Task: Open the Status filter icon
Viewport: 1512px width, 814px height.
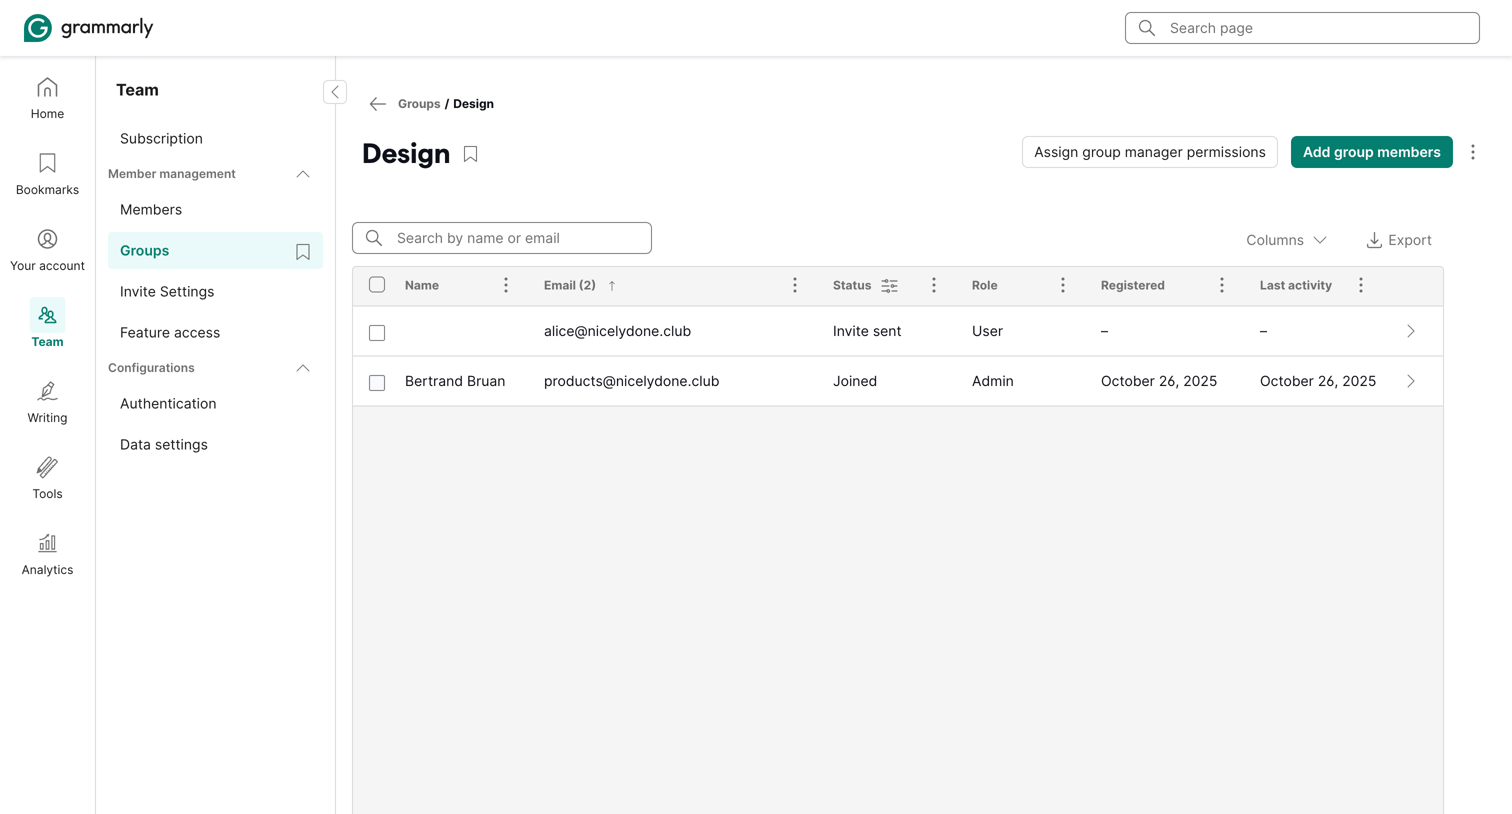Action: [890, 286]
